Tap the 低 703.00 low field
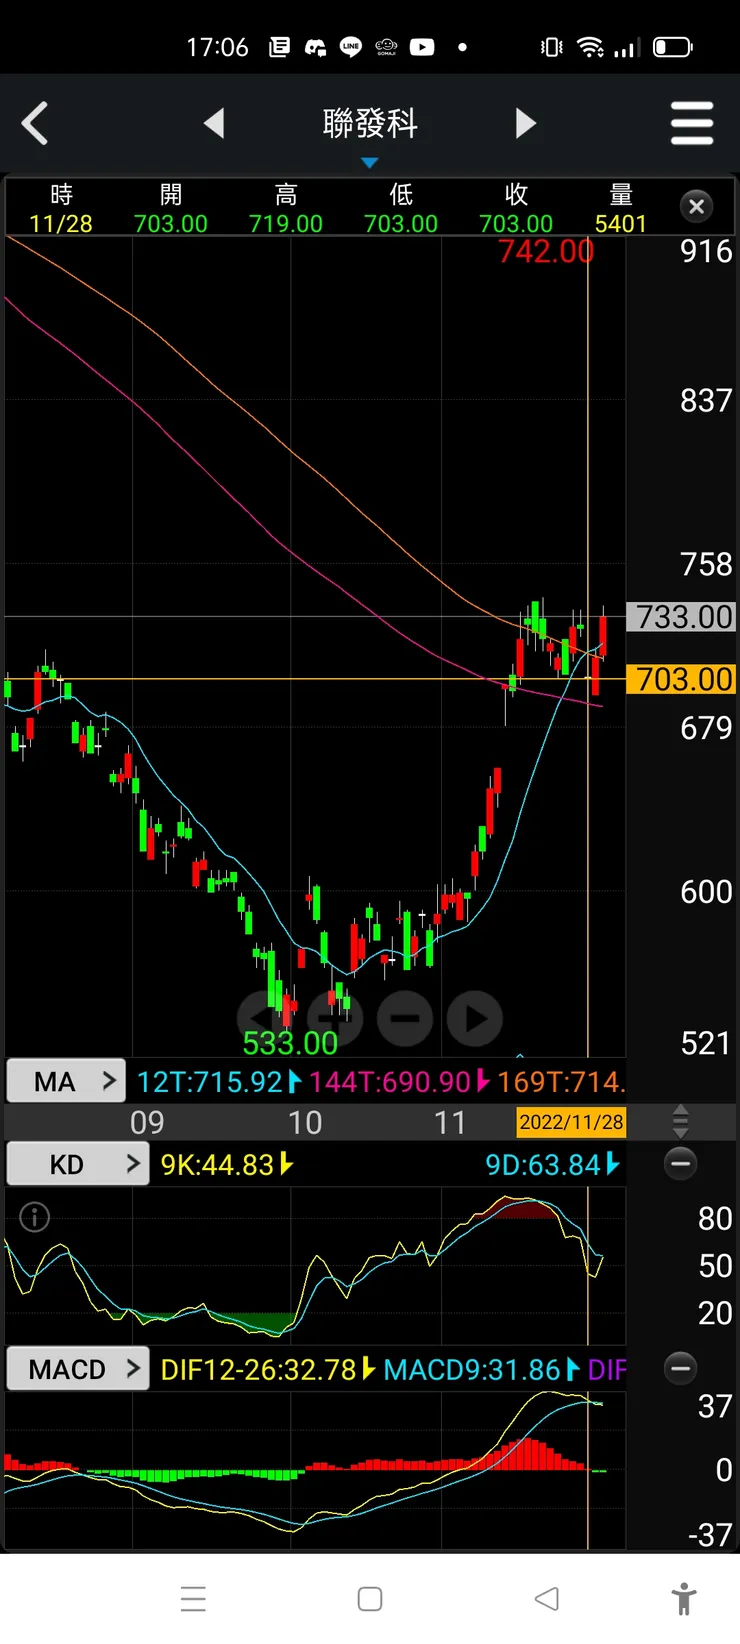This screenshot has height=1644, width=740. coord(401,208)
